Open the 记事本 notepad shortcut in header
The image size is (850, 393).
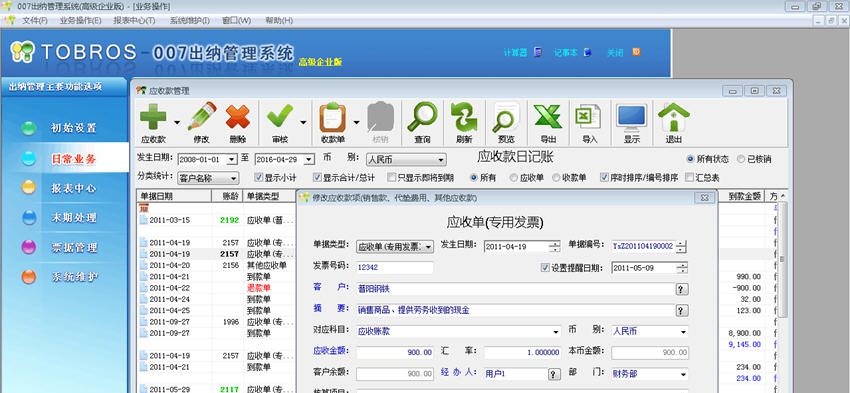(x=572, y=53)
